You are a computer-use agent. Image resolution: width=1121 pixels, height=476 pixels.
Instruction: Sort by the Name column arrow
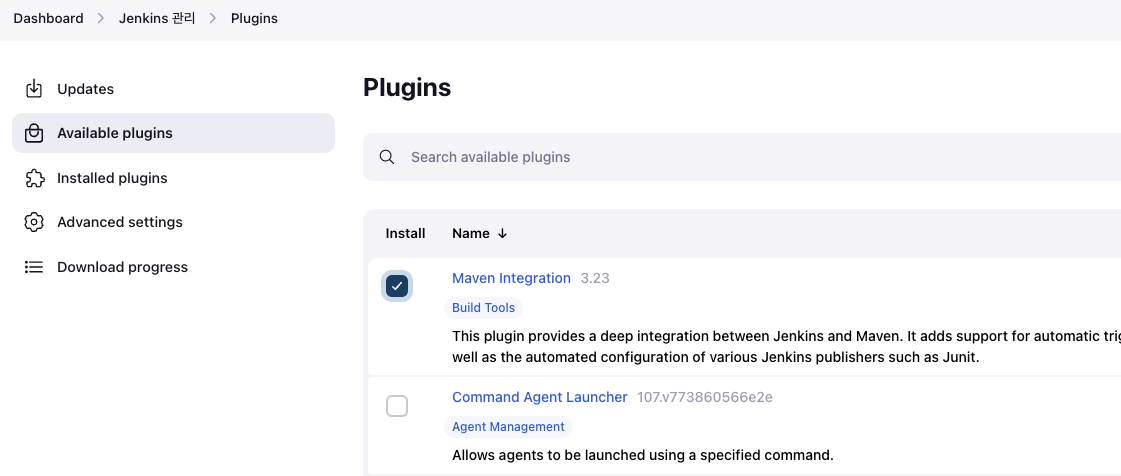[x=502, y=233]
